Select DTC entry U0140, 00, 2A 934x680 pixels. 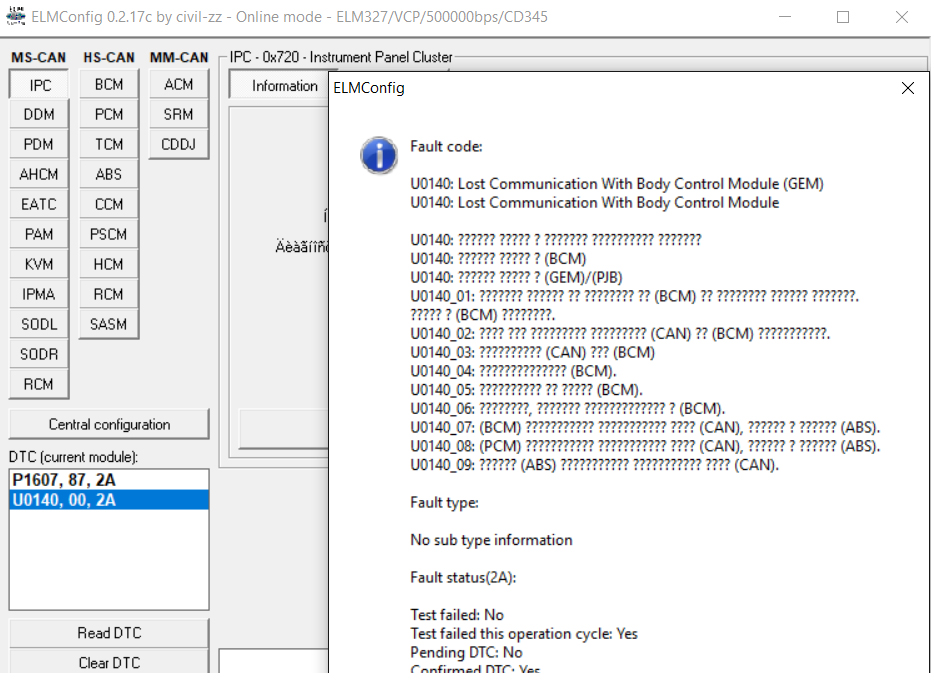(64, 500)
